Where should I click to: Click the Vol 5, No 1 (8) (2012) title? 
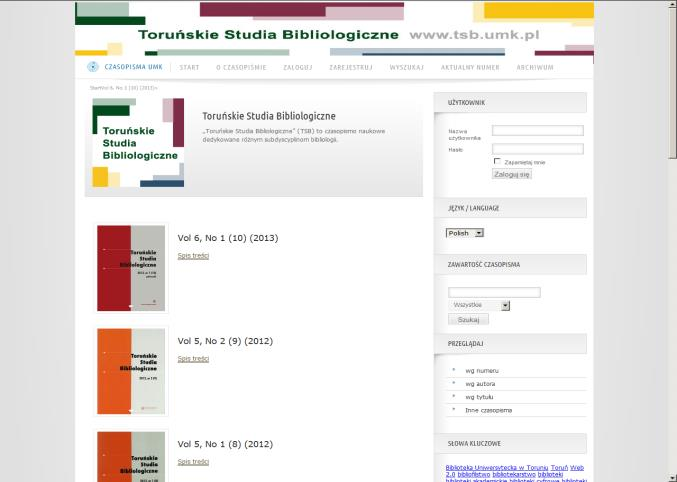click(225, 444)
